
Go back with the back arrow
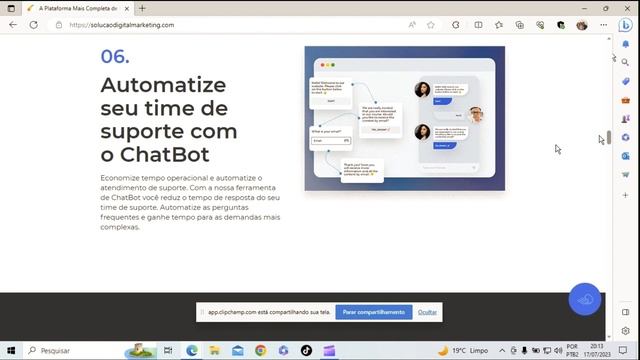coord(13,25)
